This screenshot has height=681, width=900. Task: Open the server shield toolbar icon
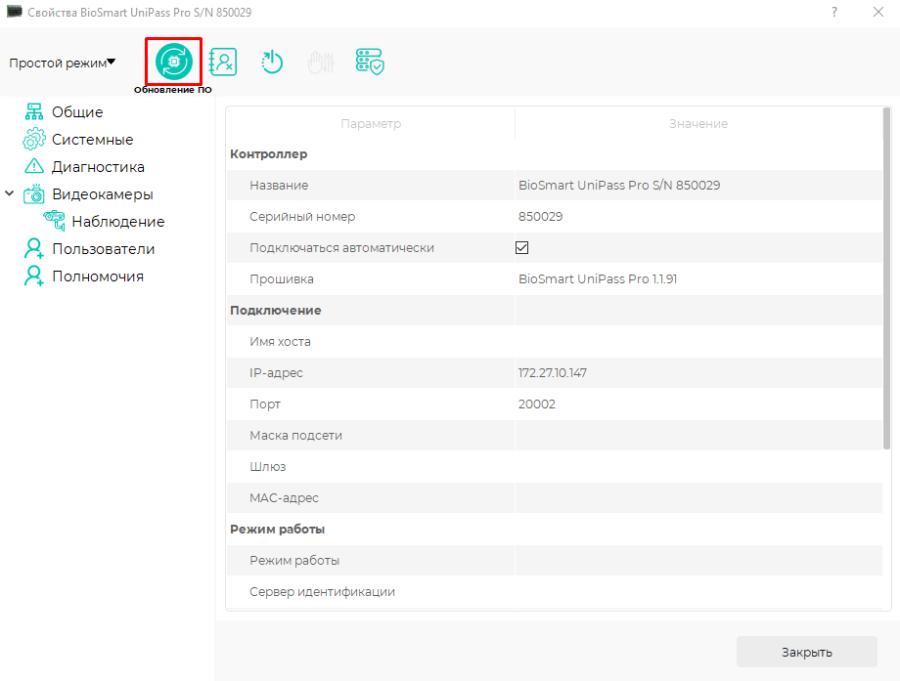pyautogui.click(x=370, y=61)
